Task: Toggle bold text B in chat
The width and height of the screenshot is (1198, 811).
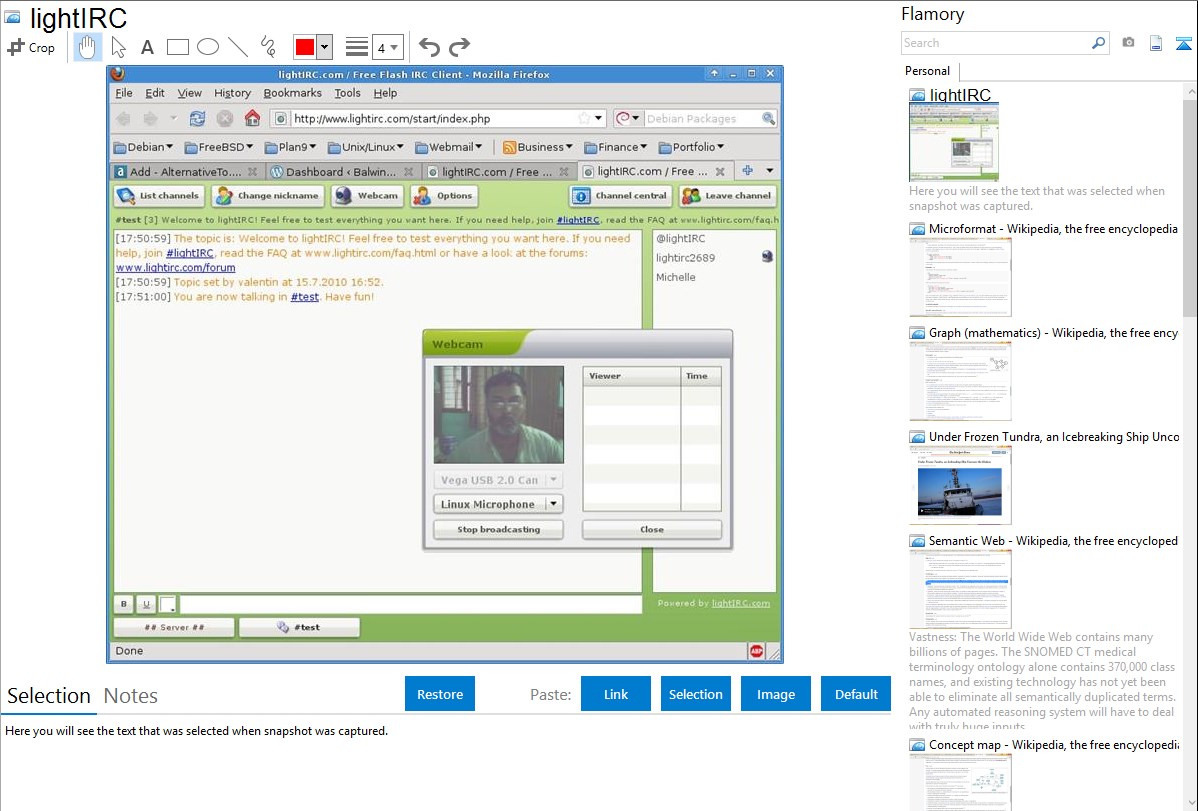Action: pyautogui.click(x=124, y=605)
